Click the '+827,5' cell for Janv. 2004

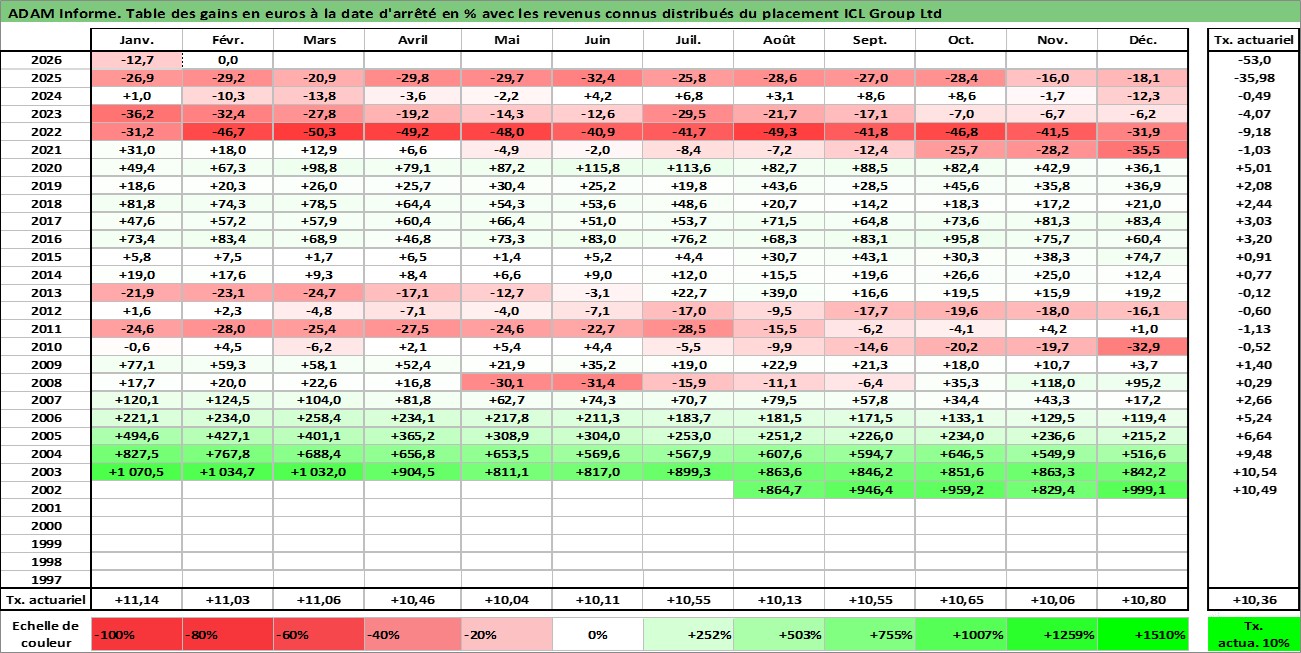click(136, 454)
